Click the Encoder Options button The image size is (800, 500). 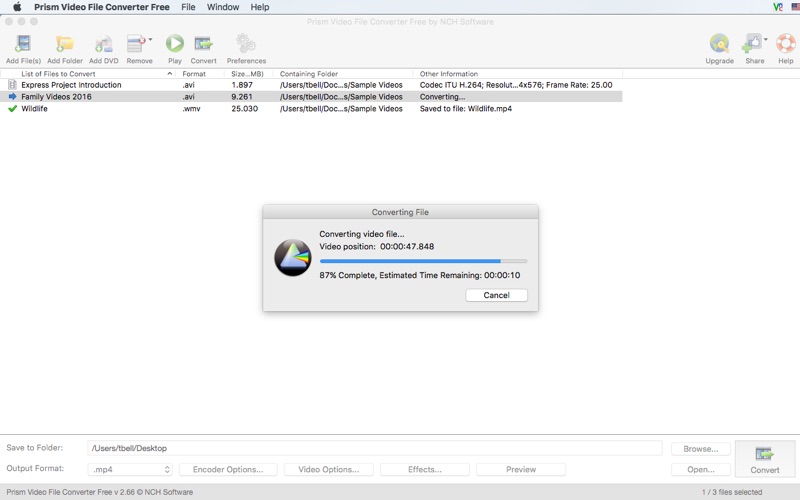[x=228, y=469]
